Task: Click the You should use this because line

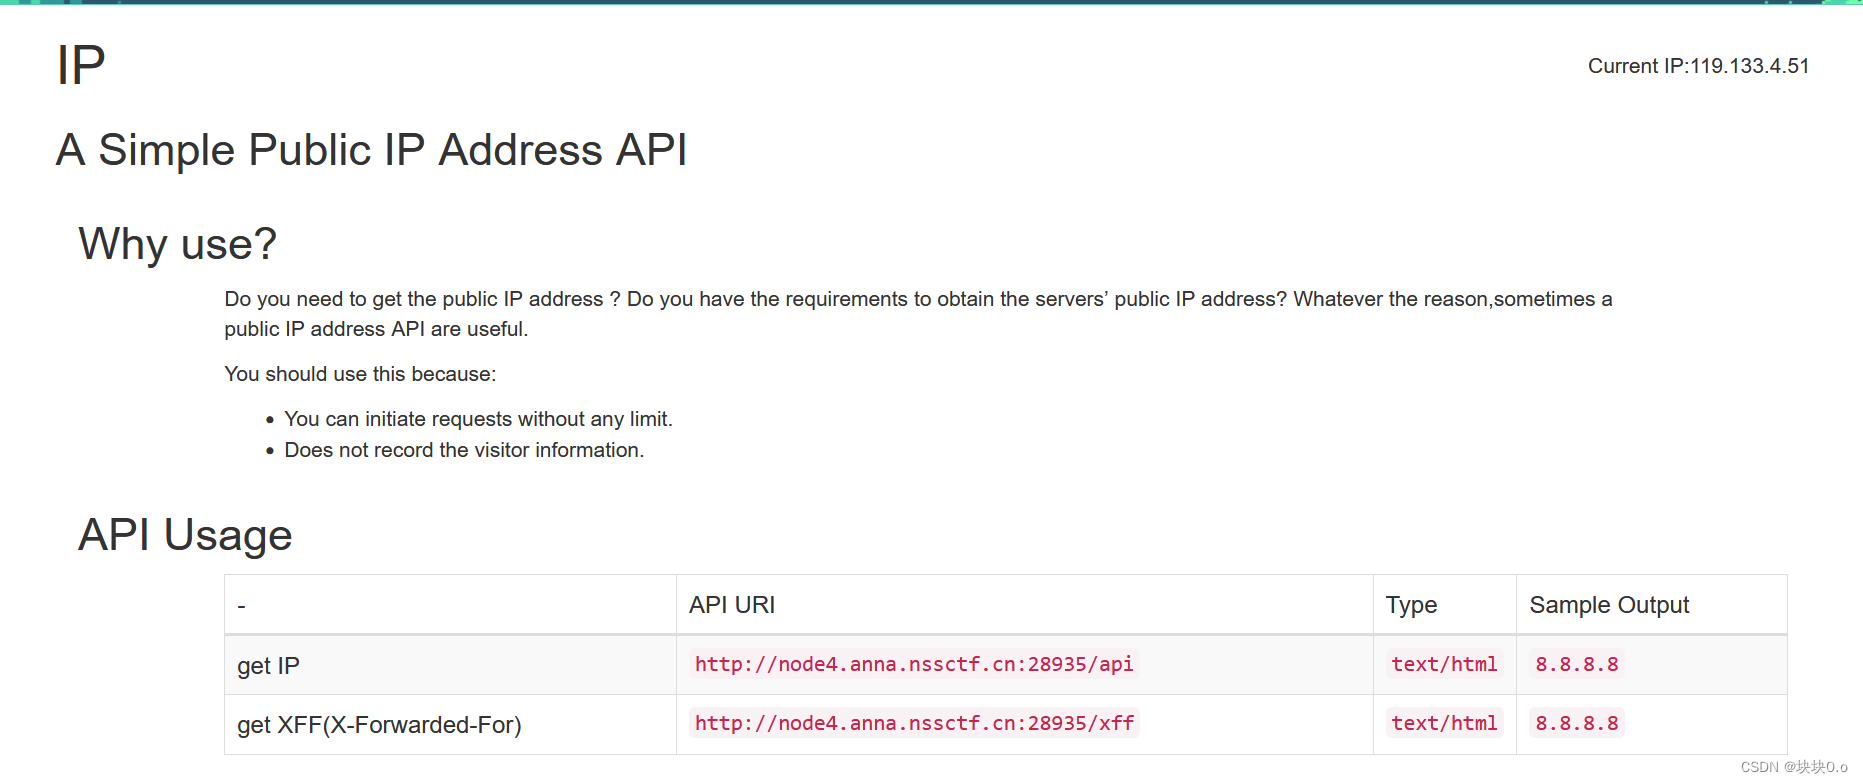Action: tap(360, 374)
